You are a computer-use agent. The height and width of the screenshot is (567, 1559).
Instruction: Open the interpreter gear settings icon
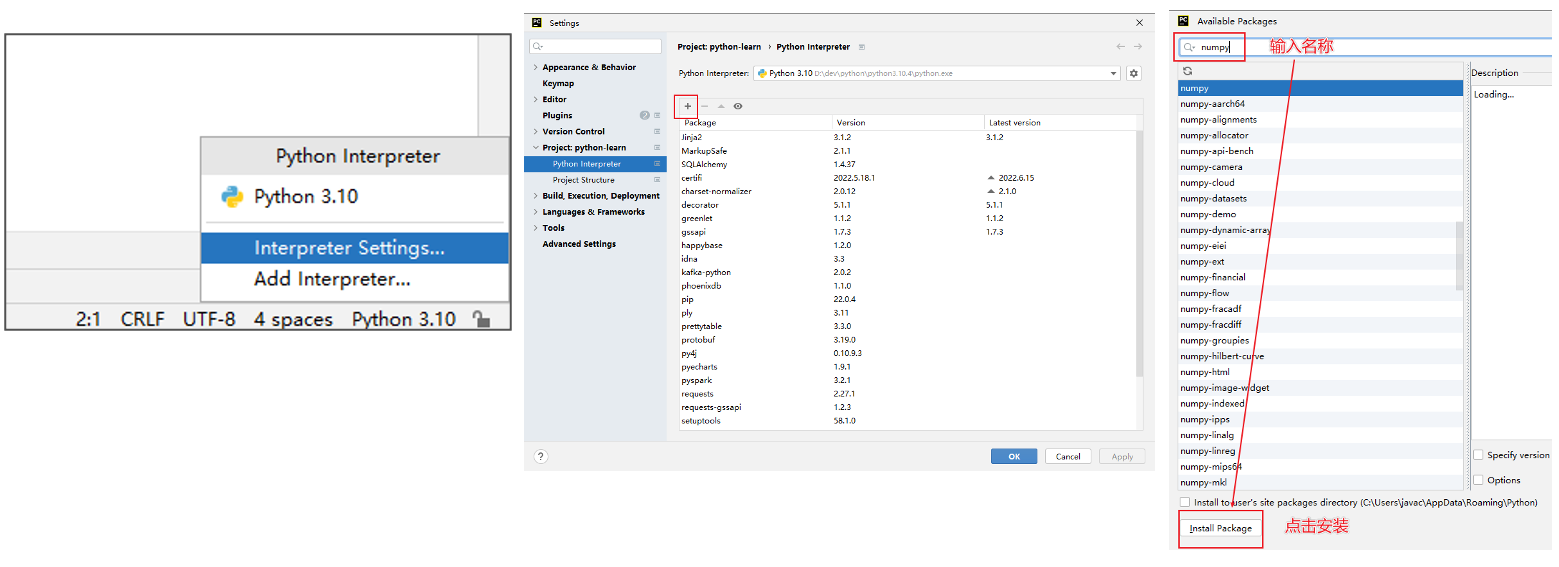click(x=1133, y=73)
